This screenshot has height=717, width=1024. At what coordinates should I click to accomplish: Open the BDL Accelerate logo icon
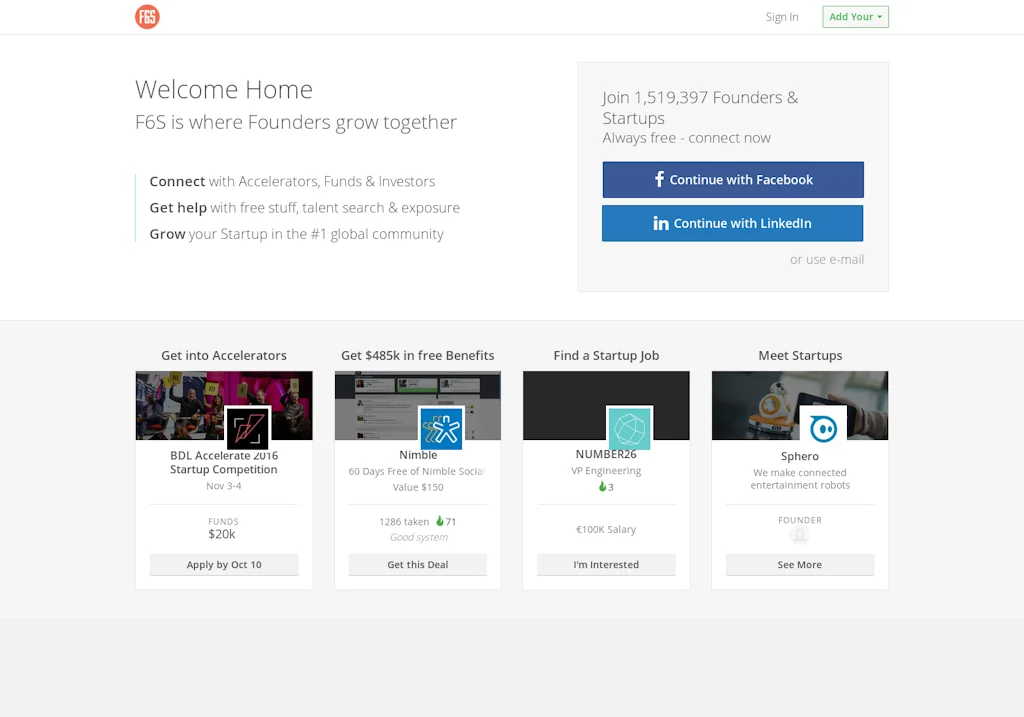(247, 428)
